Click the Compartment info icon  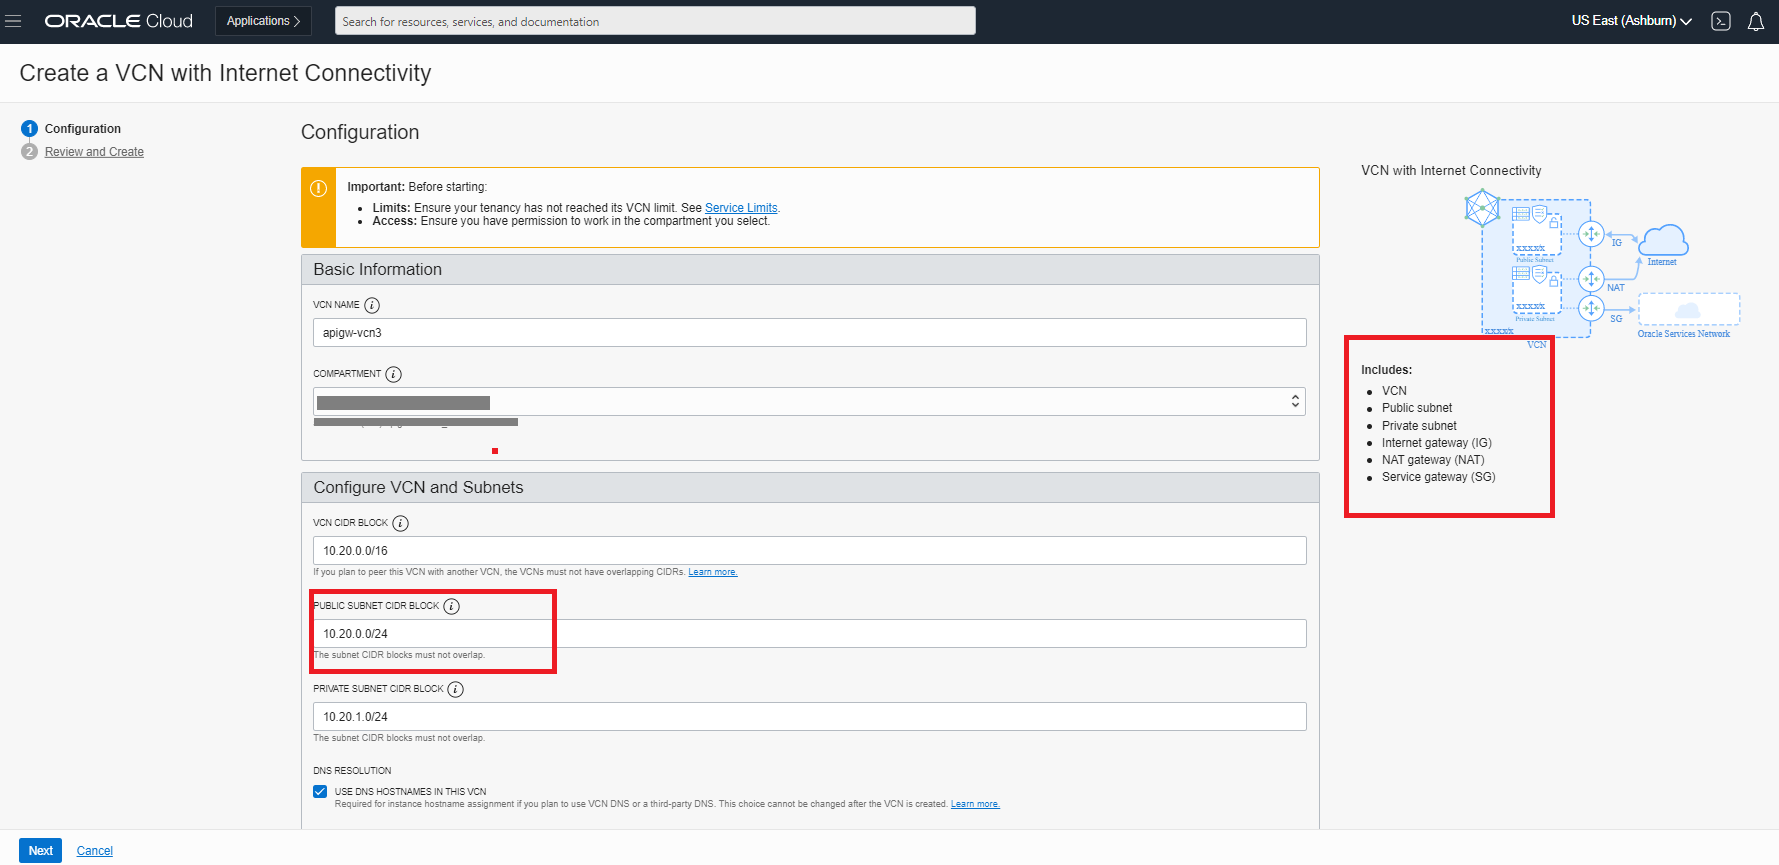pos(394,374)
